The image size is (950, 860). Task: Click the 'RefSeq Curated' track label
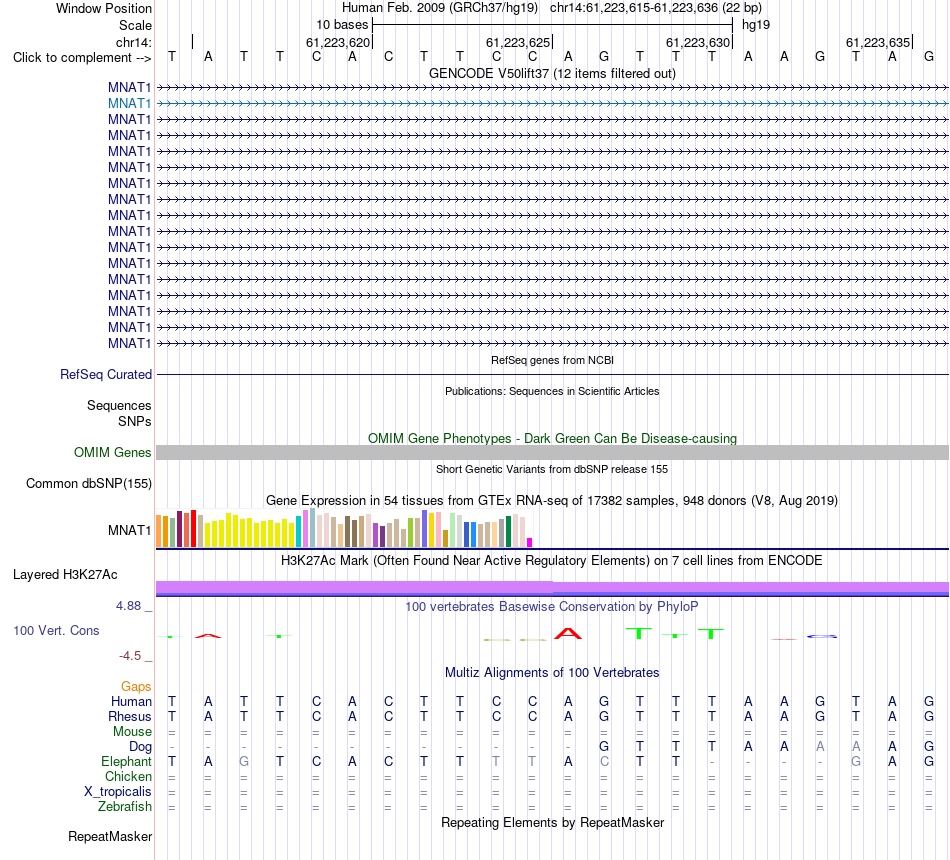106,375
